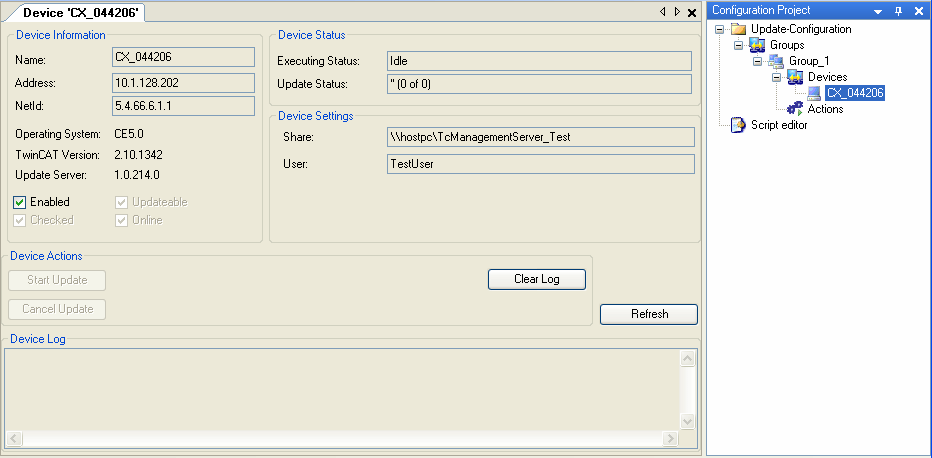The image size is (932, 458).
Task: Toggle the Enabled checkbox
Action: 20,203
